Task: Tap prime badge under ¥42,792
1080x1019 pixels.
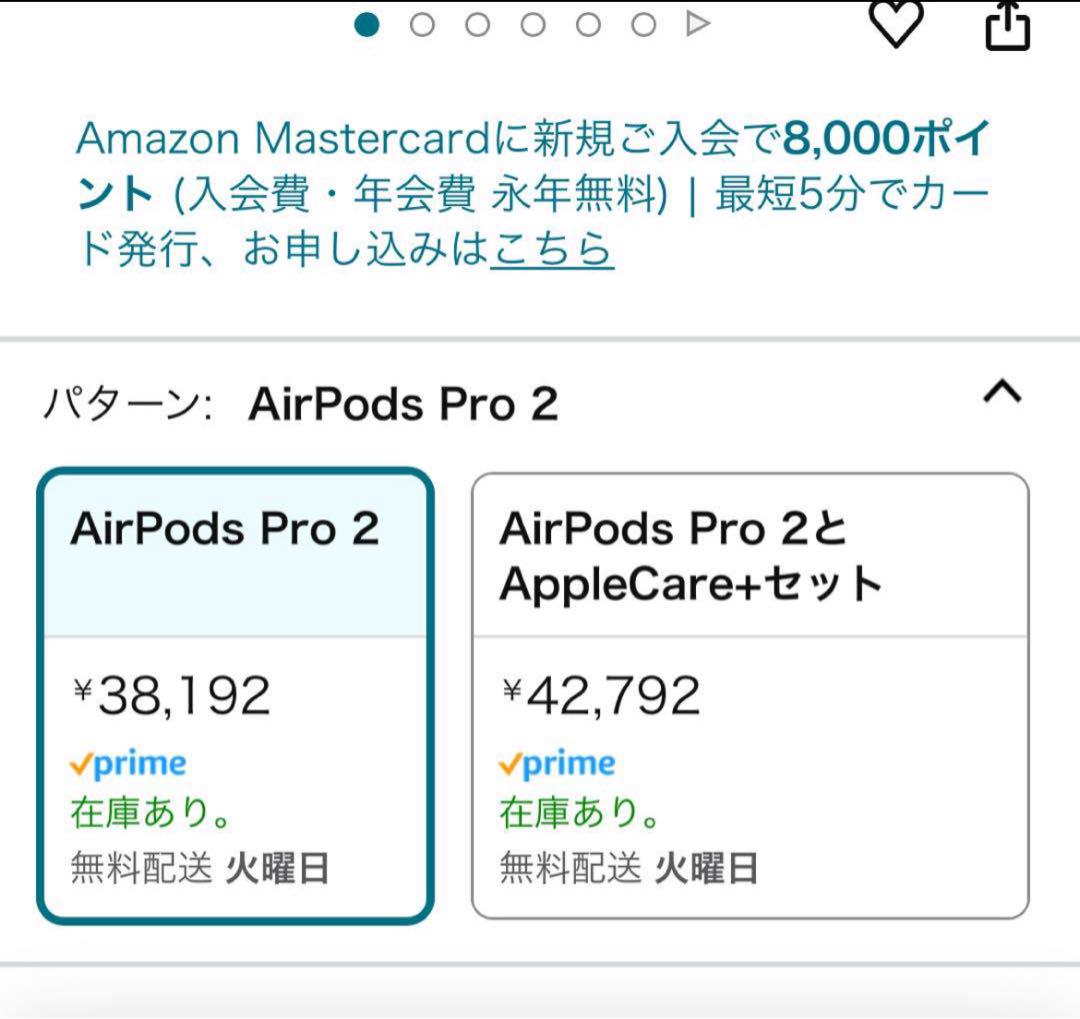Action: pos(557,764)
